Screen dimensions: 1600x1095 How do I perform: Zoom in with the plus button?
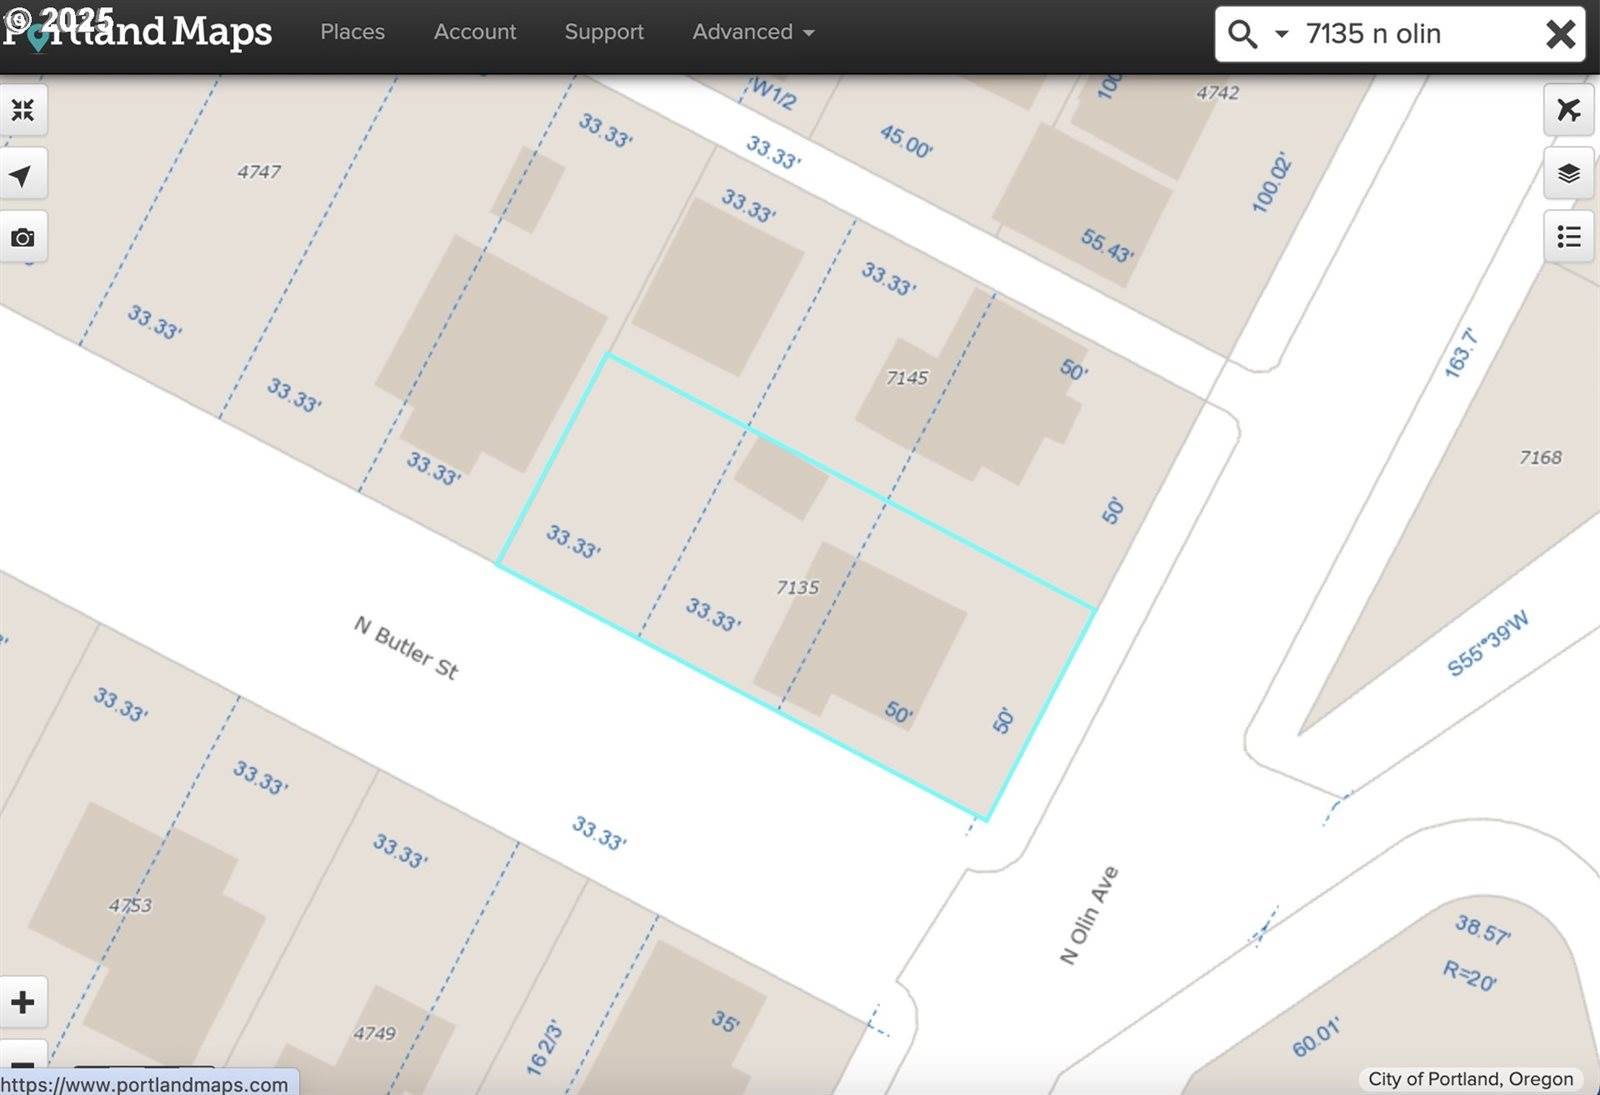23,1002
